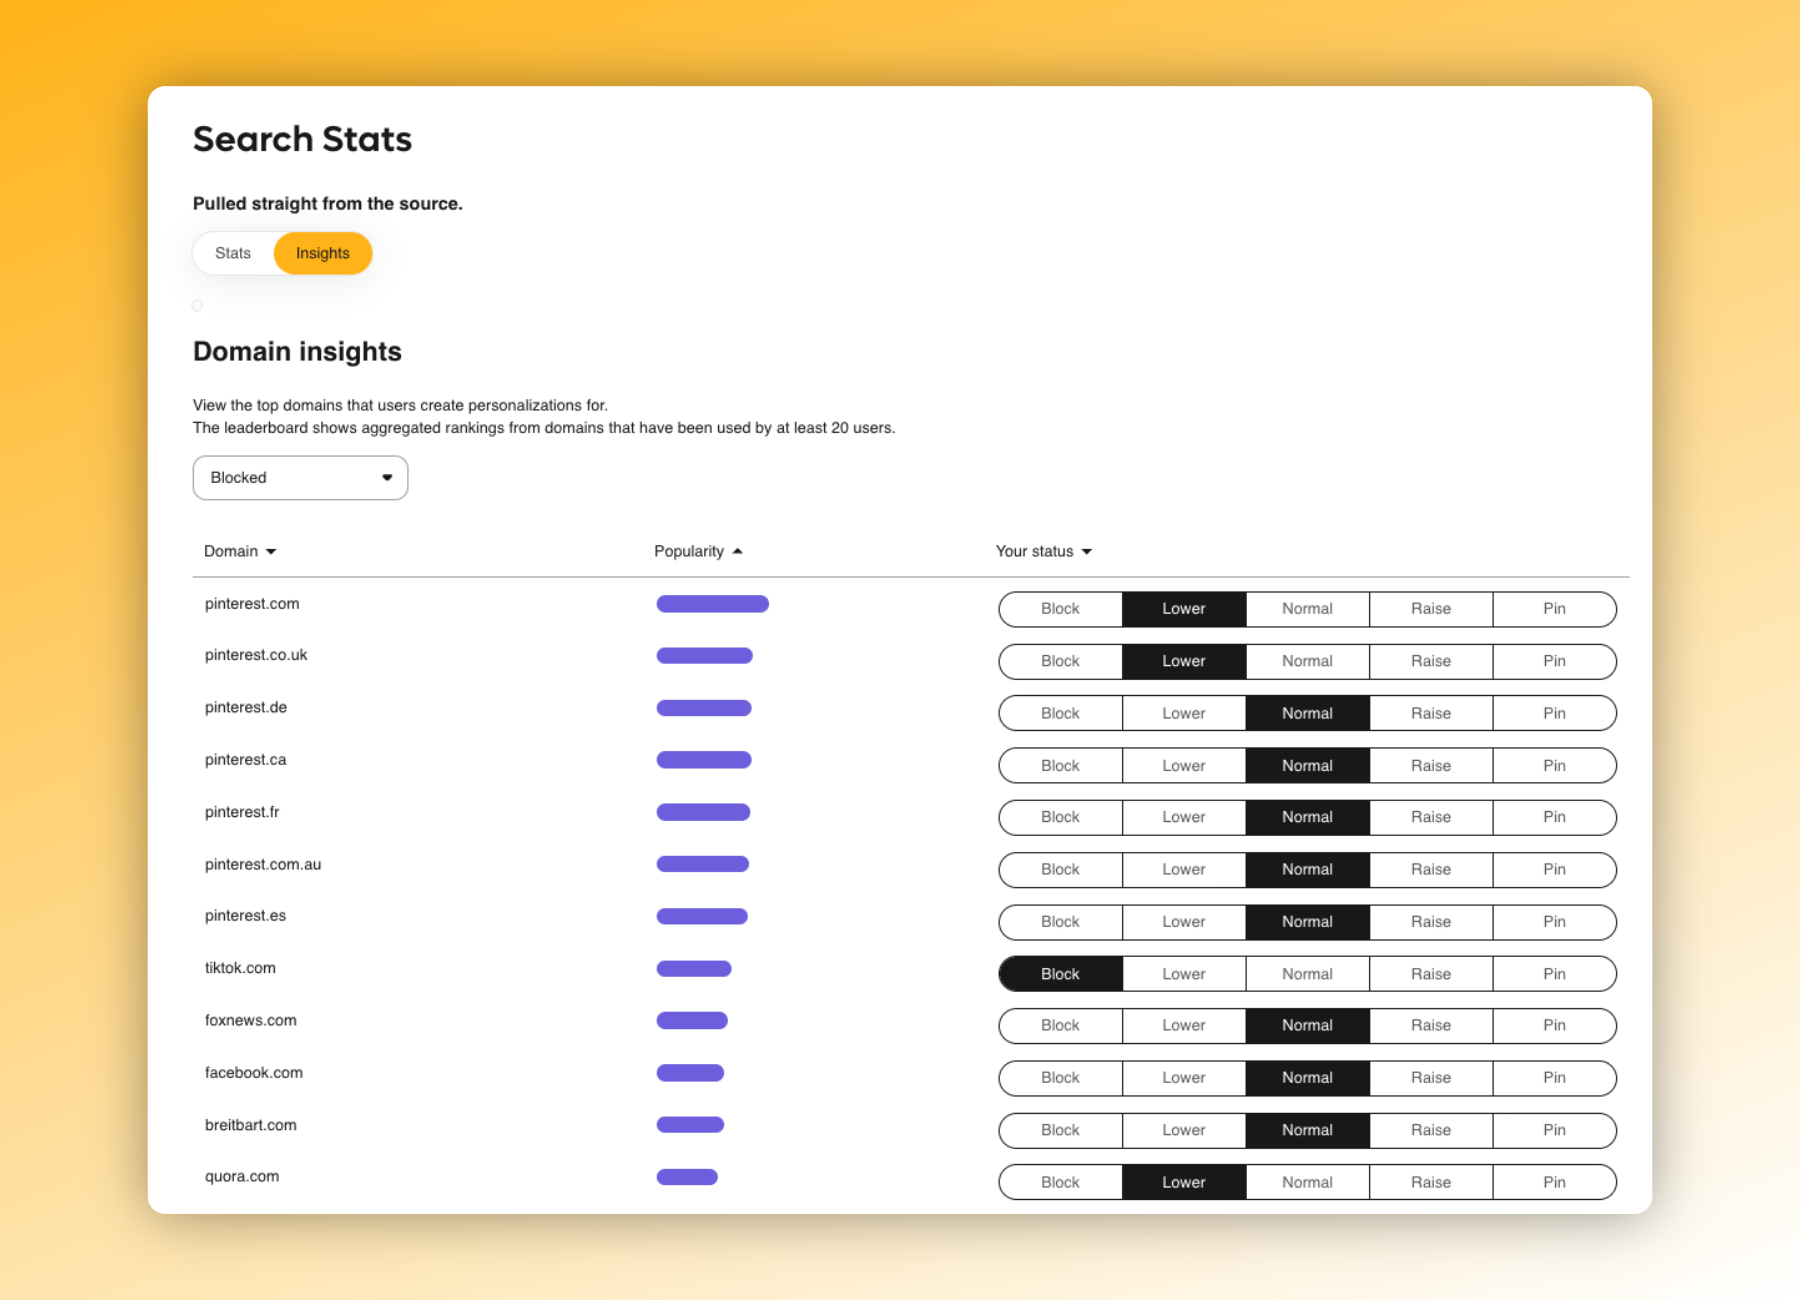Image resolution: width=1800 pixels, height=1300 pixels.
Task: Set quora.com status to Pin
Action: coord(1554,1182)
